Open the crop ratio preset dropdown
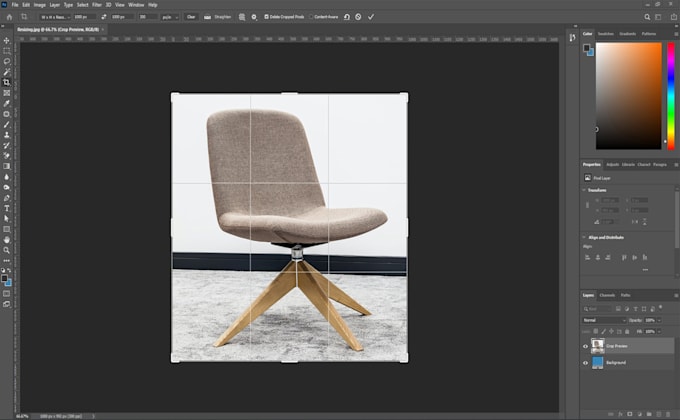Viewport: 680px width, 420px height. [x=55, y=17]
